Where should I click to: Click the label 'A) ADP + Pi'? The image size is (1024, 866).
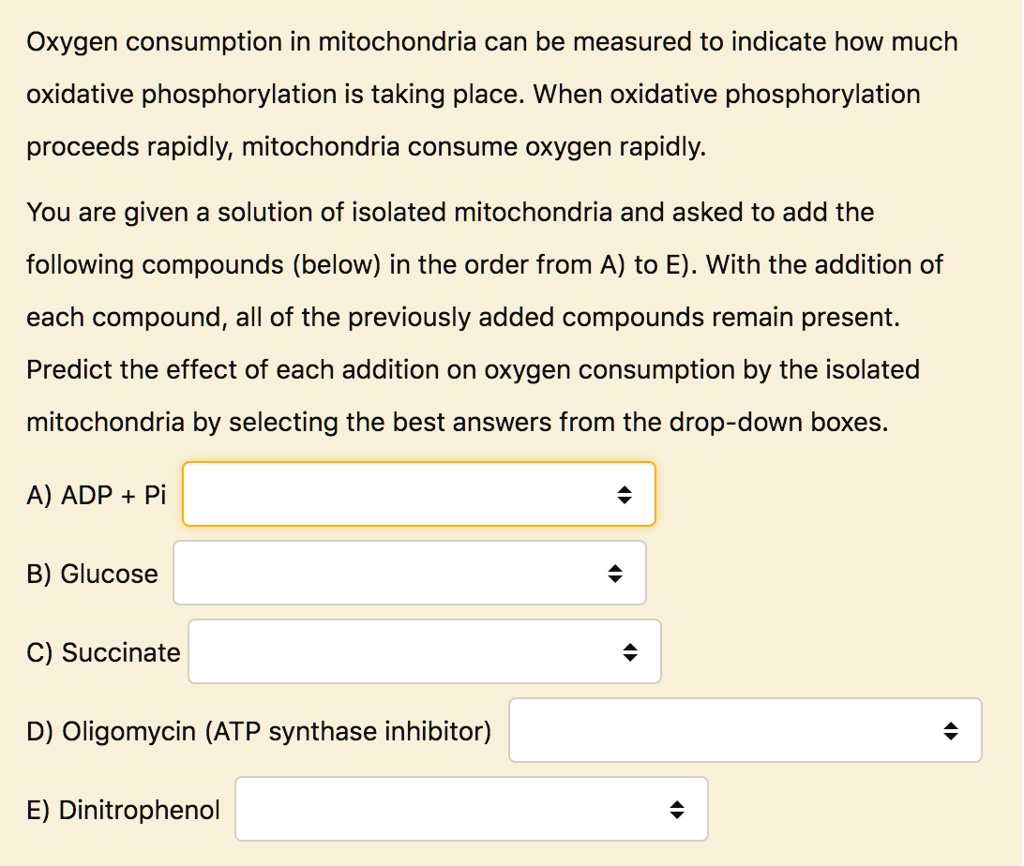tap(98, 494)
